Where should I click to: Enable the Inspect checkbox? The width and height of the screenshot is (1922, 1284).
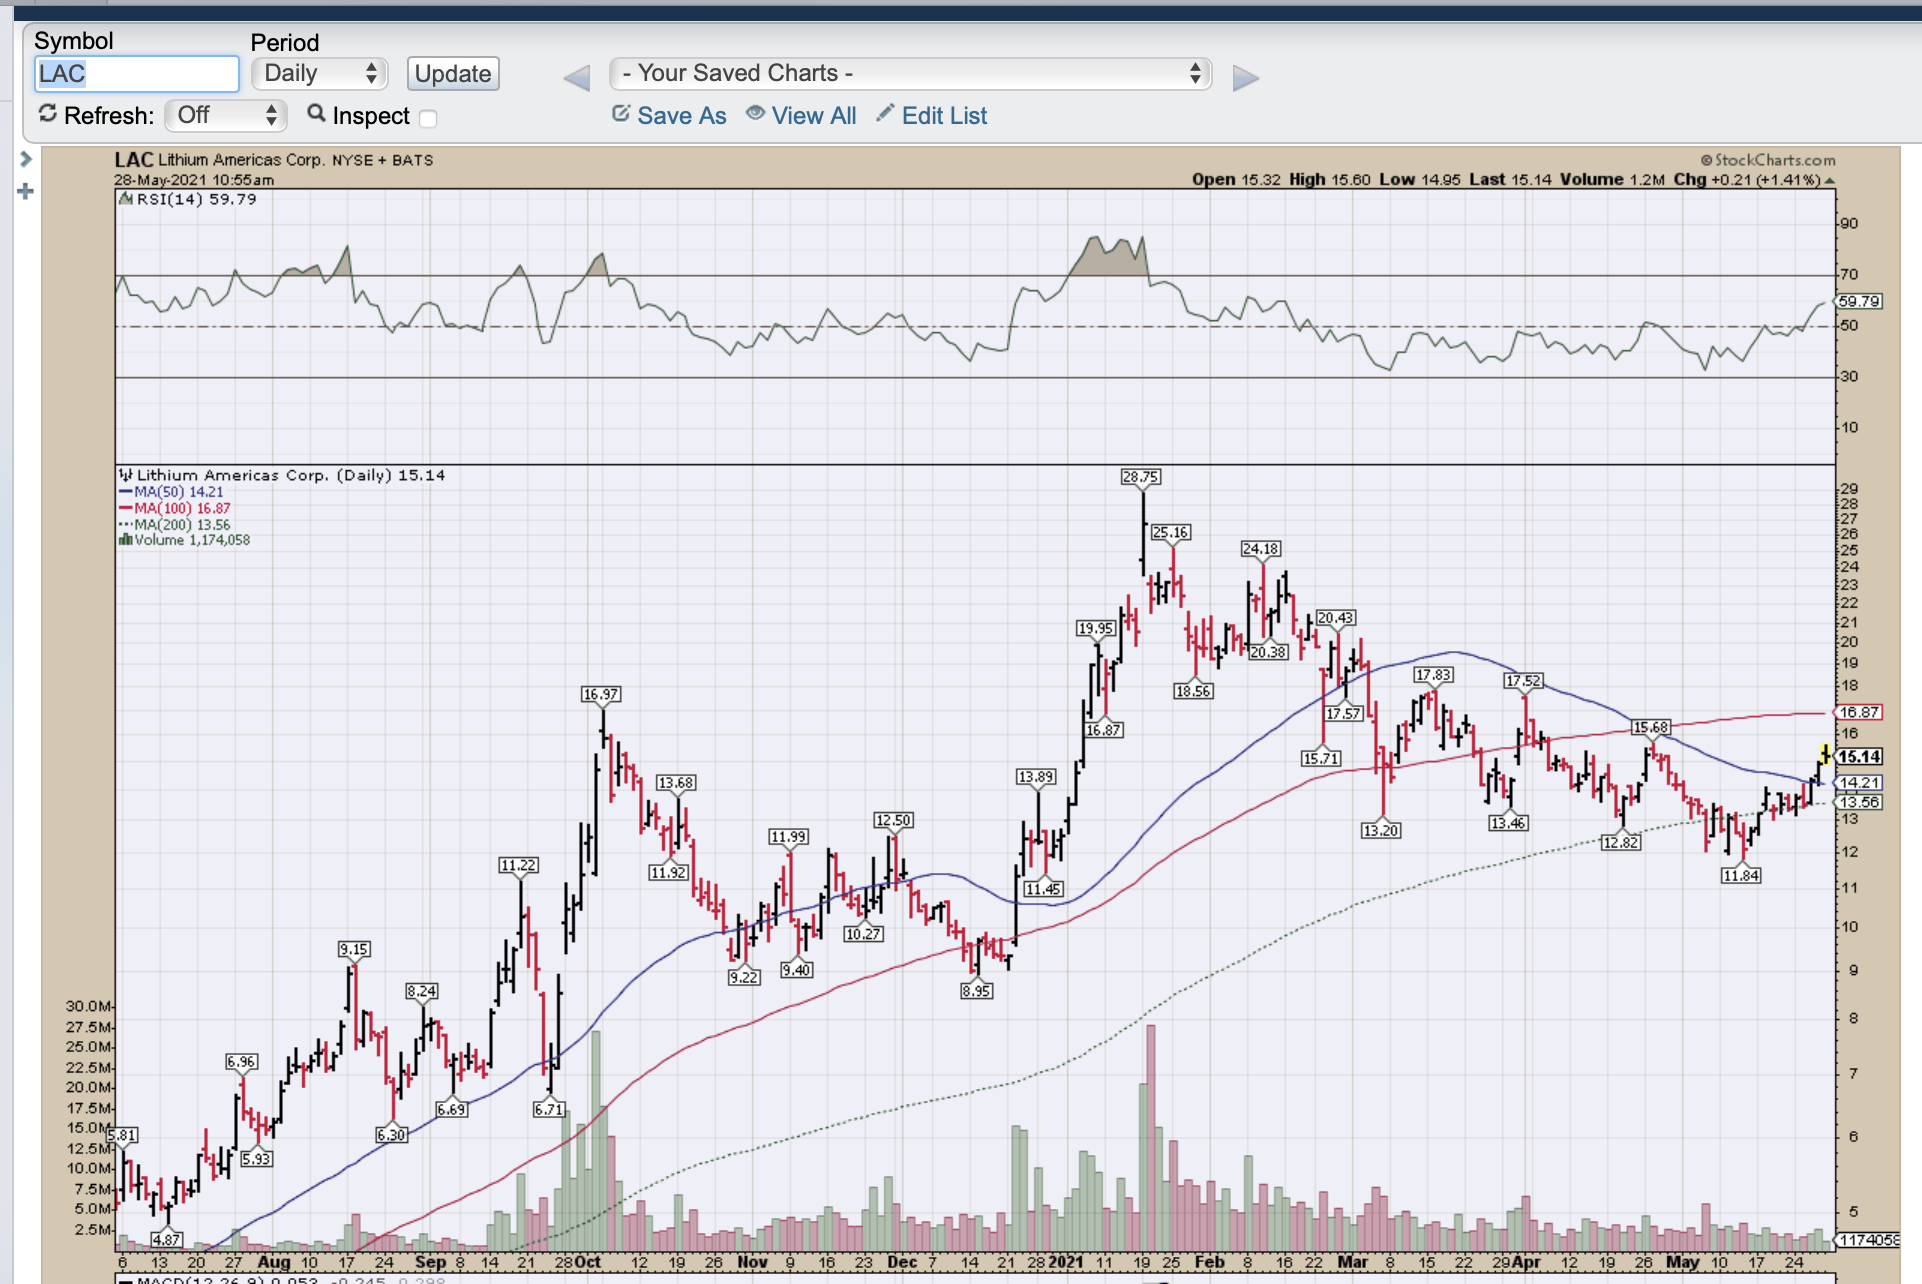pos(428,118)
